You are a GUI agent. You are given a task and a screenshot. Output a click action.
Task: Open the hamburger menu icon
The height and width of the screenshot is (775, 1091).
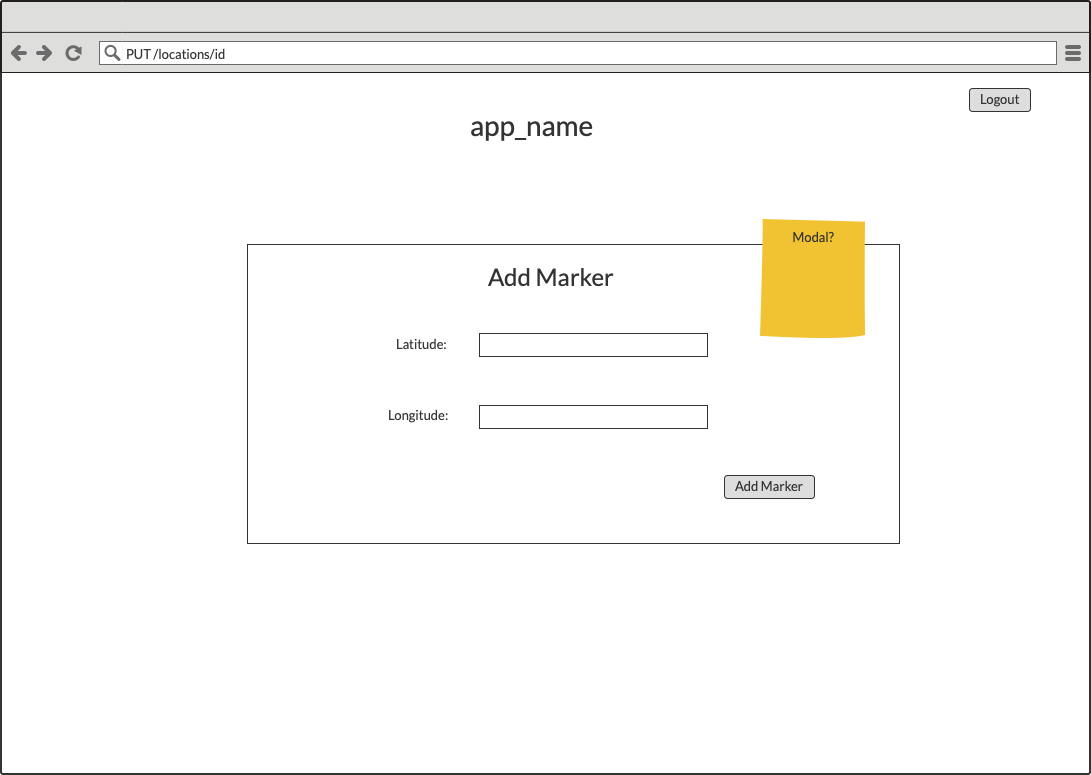(x=1073, y=53)
